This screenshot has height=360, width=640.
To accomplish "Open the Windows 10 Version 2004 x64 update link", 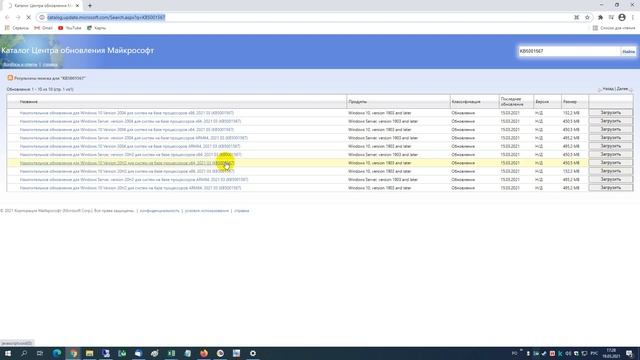I will pos(127,130).
